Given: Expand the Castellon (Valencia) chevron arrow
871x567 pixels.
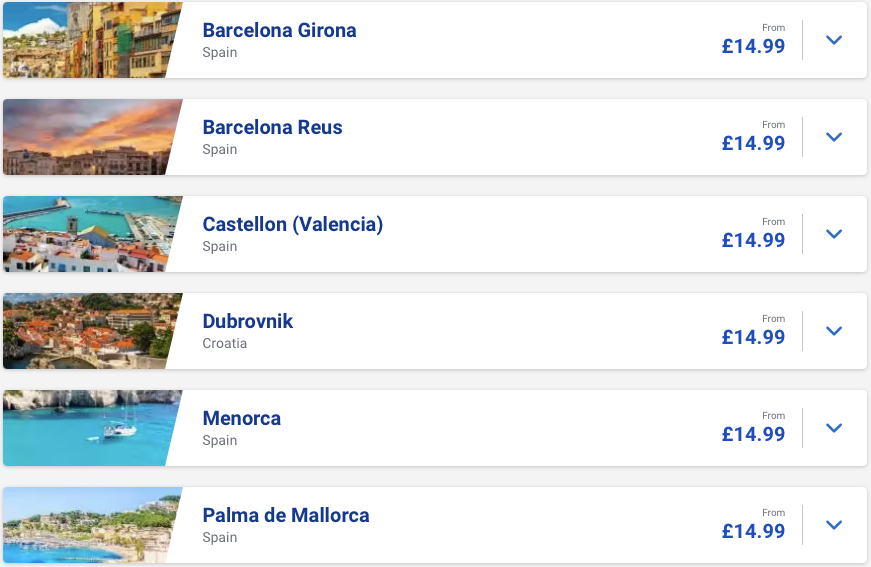Looking at the screenshot, I should (834, 234).
